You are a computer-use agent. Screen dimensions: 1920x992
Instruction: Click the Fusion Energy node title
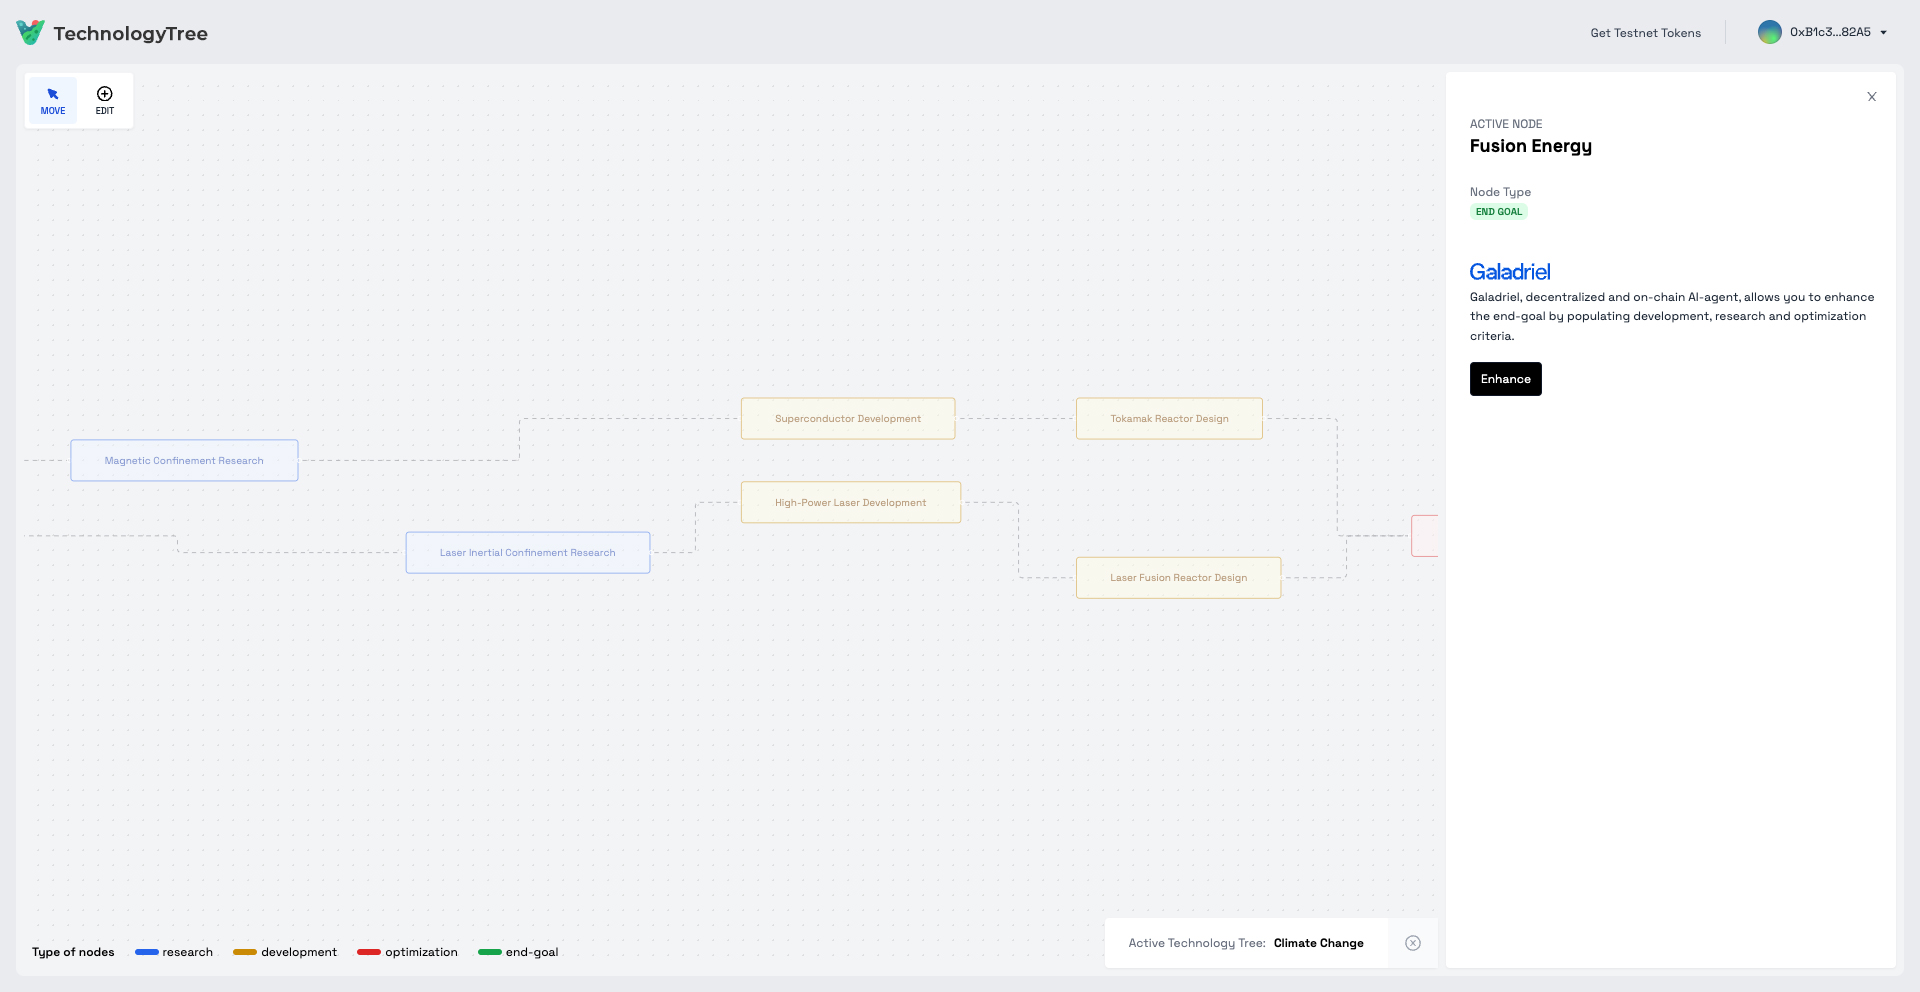1530,146
